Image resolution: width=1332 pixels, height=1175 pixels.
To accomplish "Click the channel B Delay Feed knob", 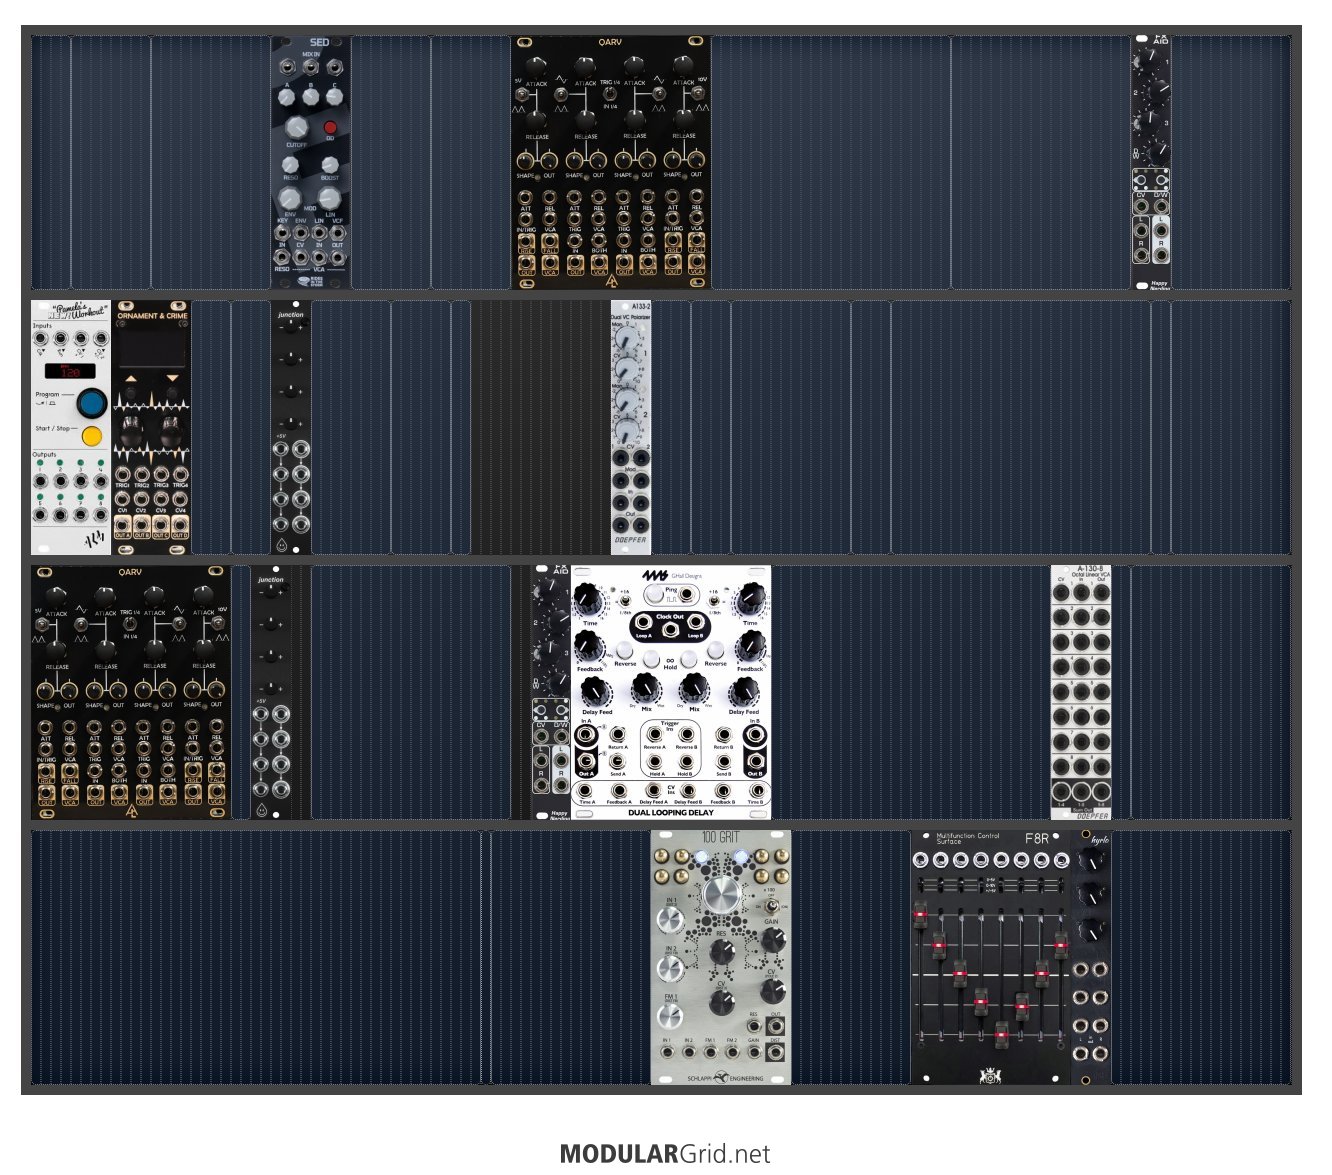I will (x=744, y=691).
